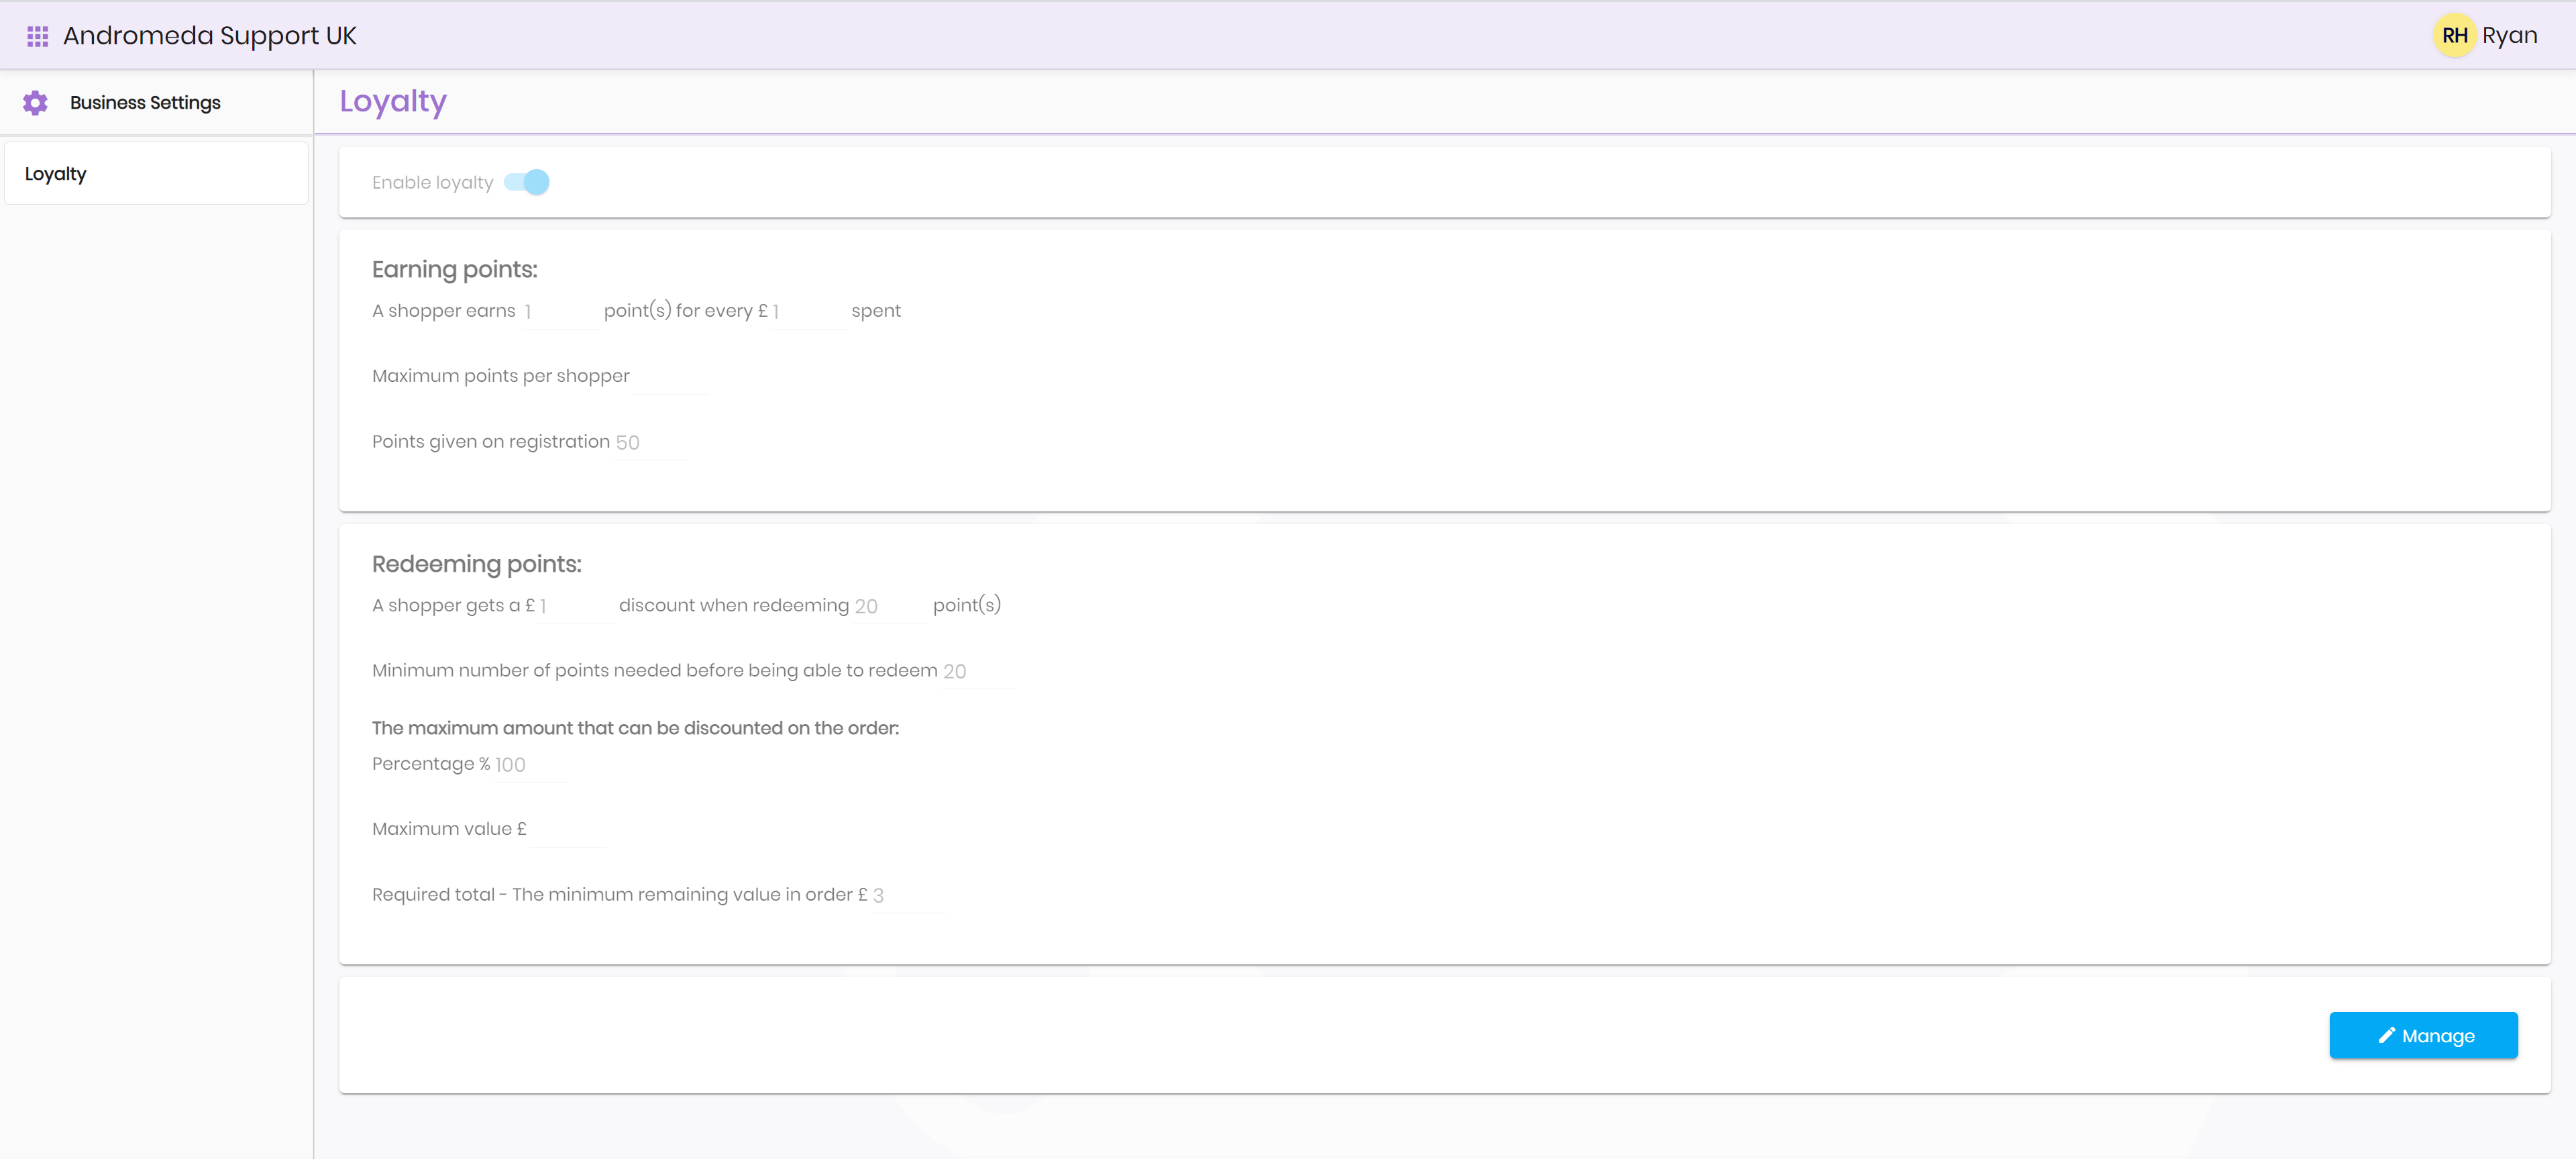
Task: Click the Ryan user name
Action: 2509,36
